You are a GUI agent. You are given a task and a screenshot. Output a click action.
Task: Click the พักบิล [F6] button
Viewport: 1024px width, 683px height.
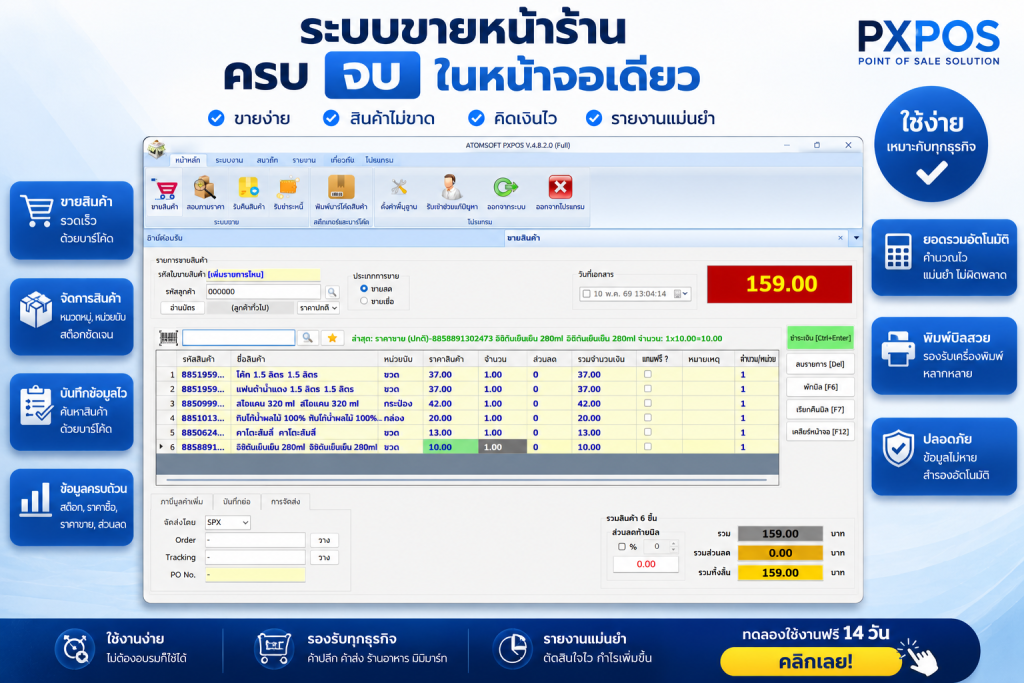tap(820, 387)
